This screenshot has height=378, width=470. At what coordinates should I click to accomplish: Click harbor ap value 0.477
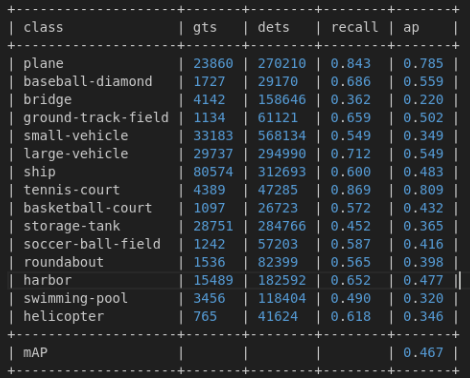423,280
